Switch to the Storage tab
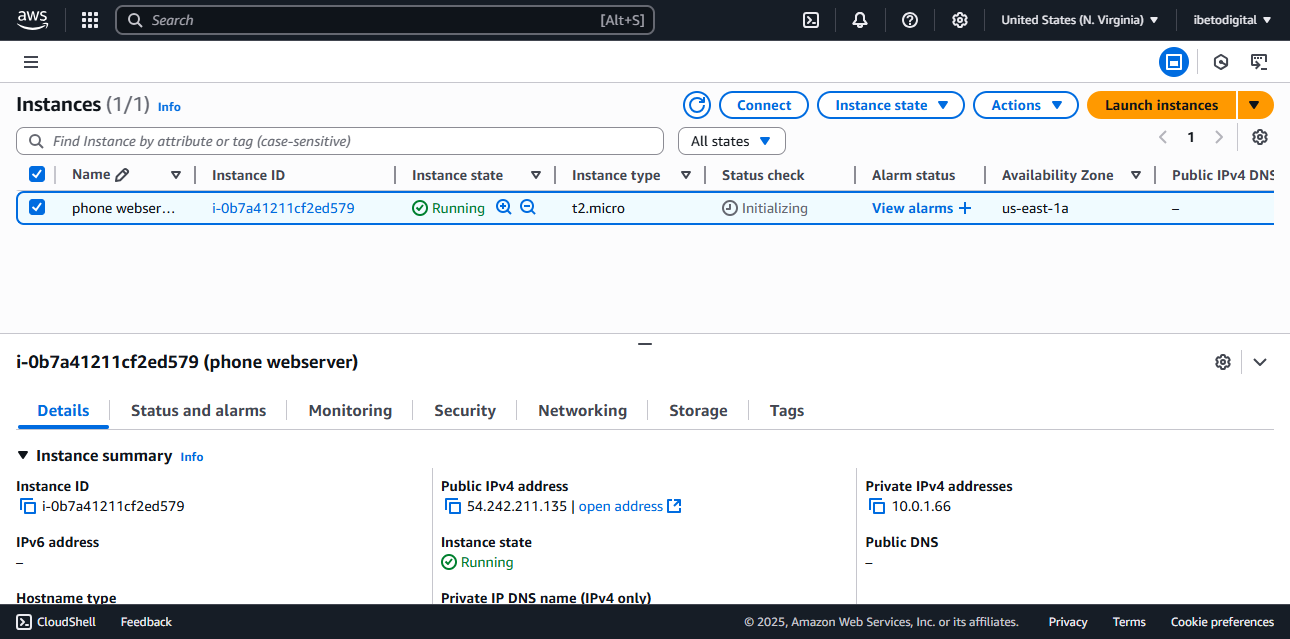Screen dimensions: 1290x639 [698, 410]
